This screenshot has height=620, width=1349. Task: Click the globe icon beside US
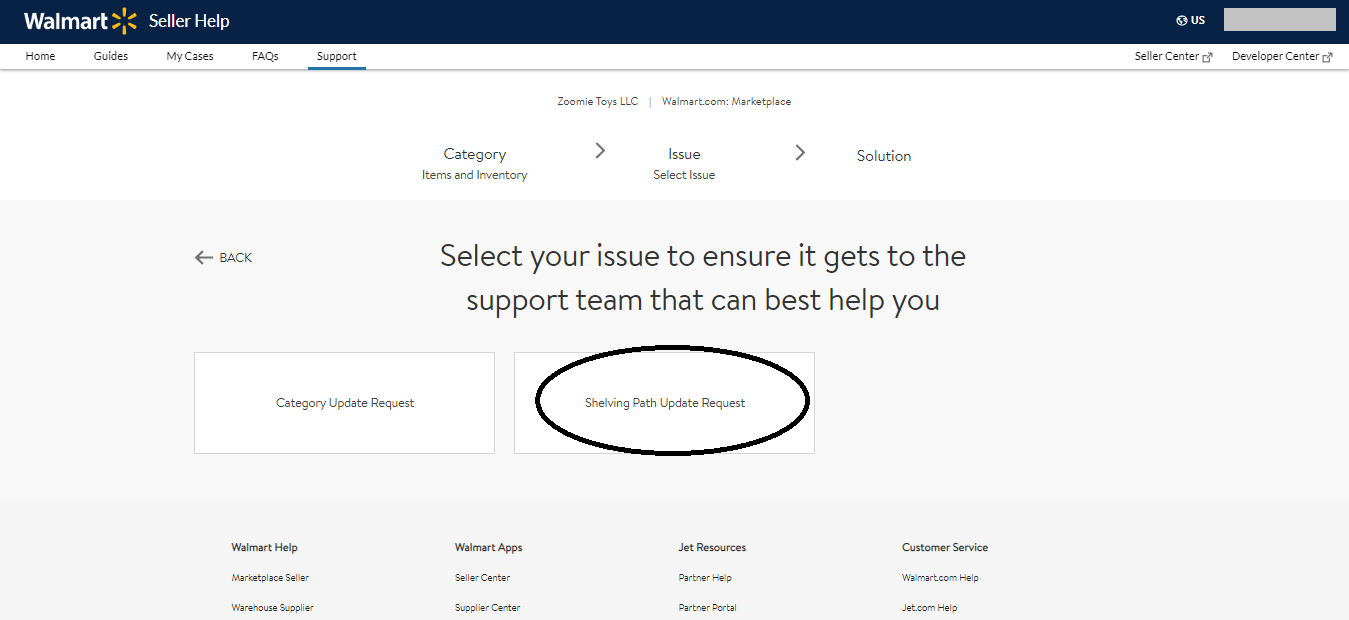1182,20
